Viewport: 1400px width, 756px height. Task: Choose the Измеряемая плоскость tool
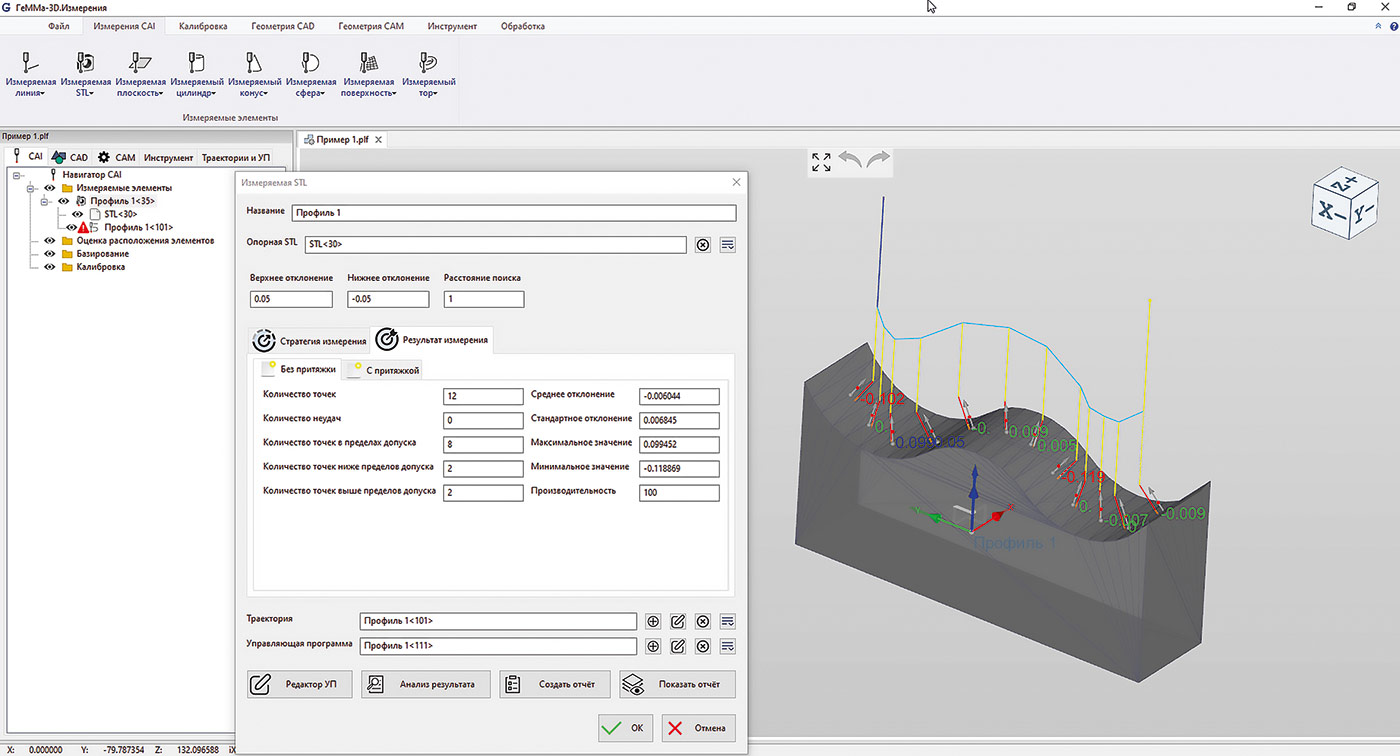coord(141,74)
